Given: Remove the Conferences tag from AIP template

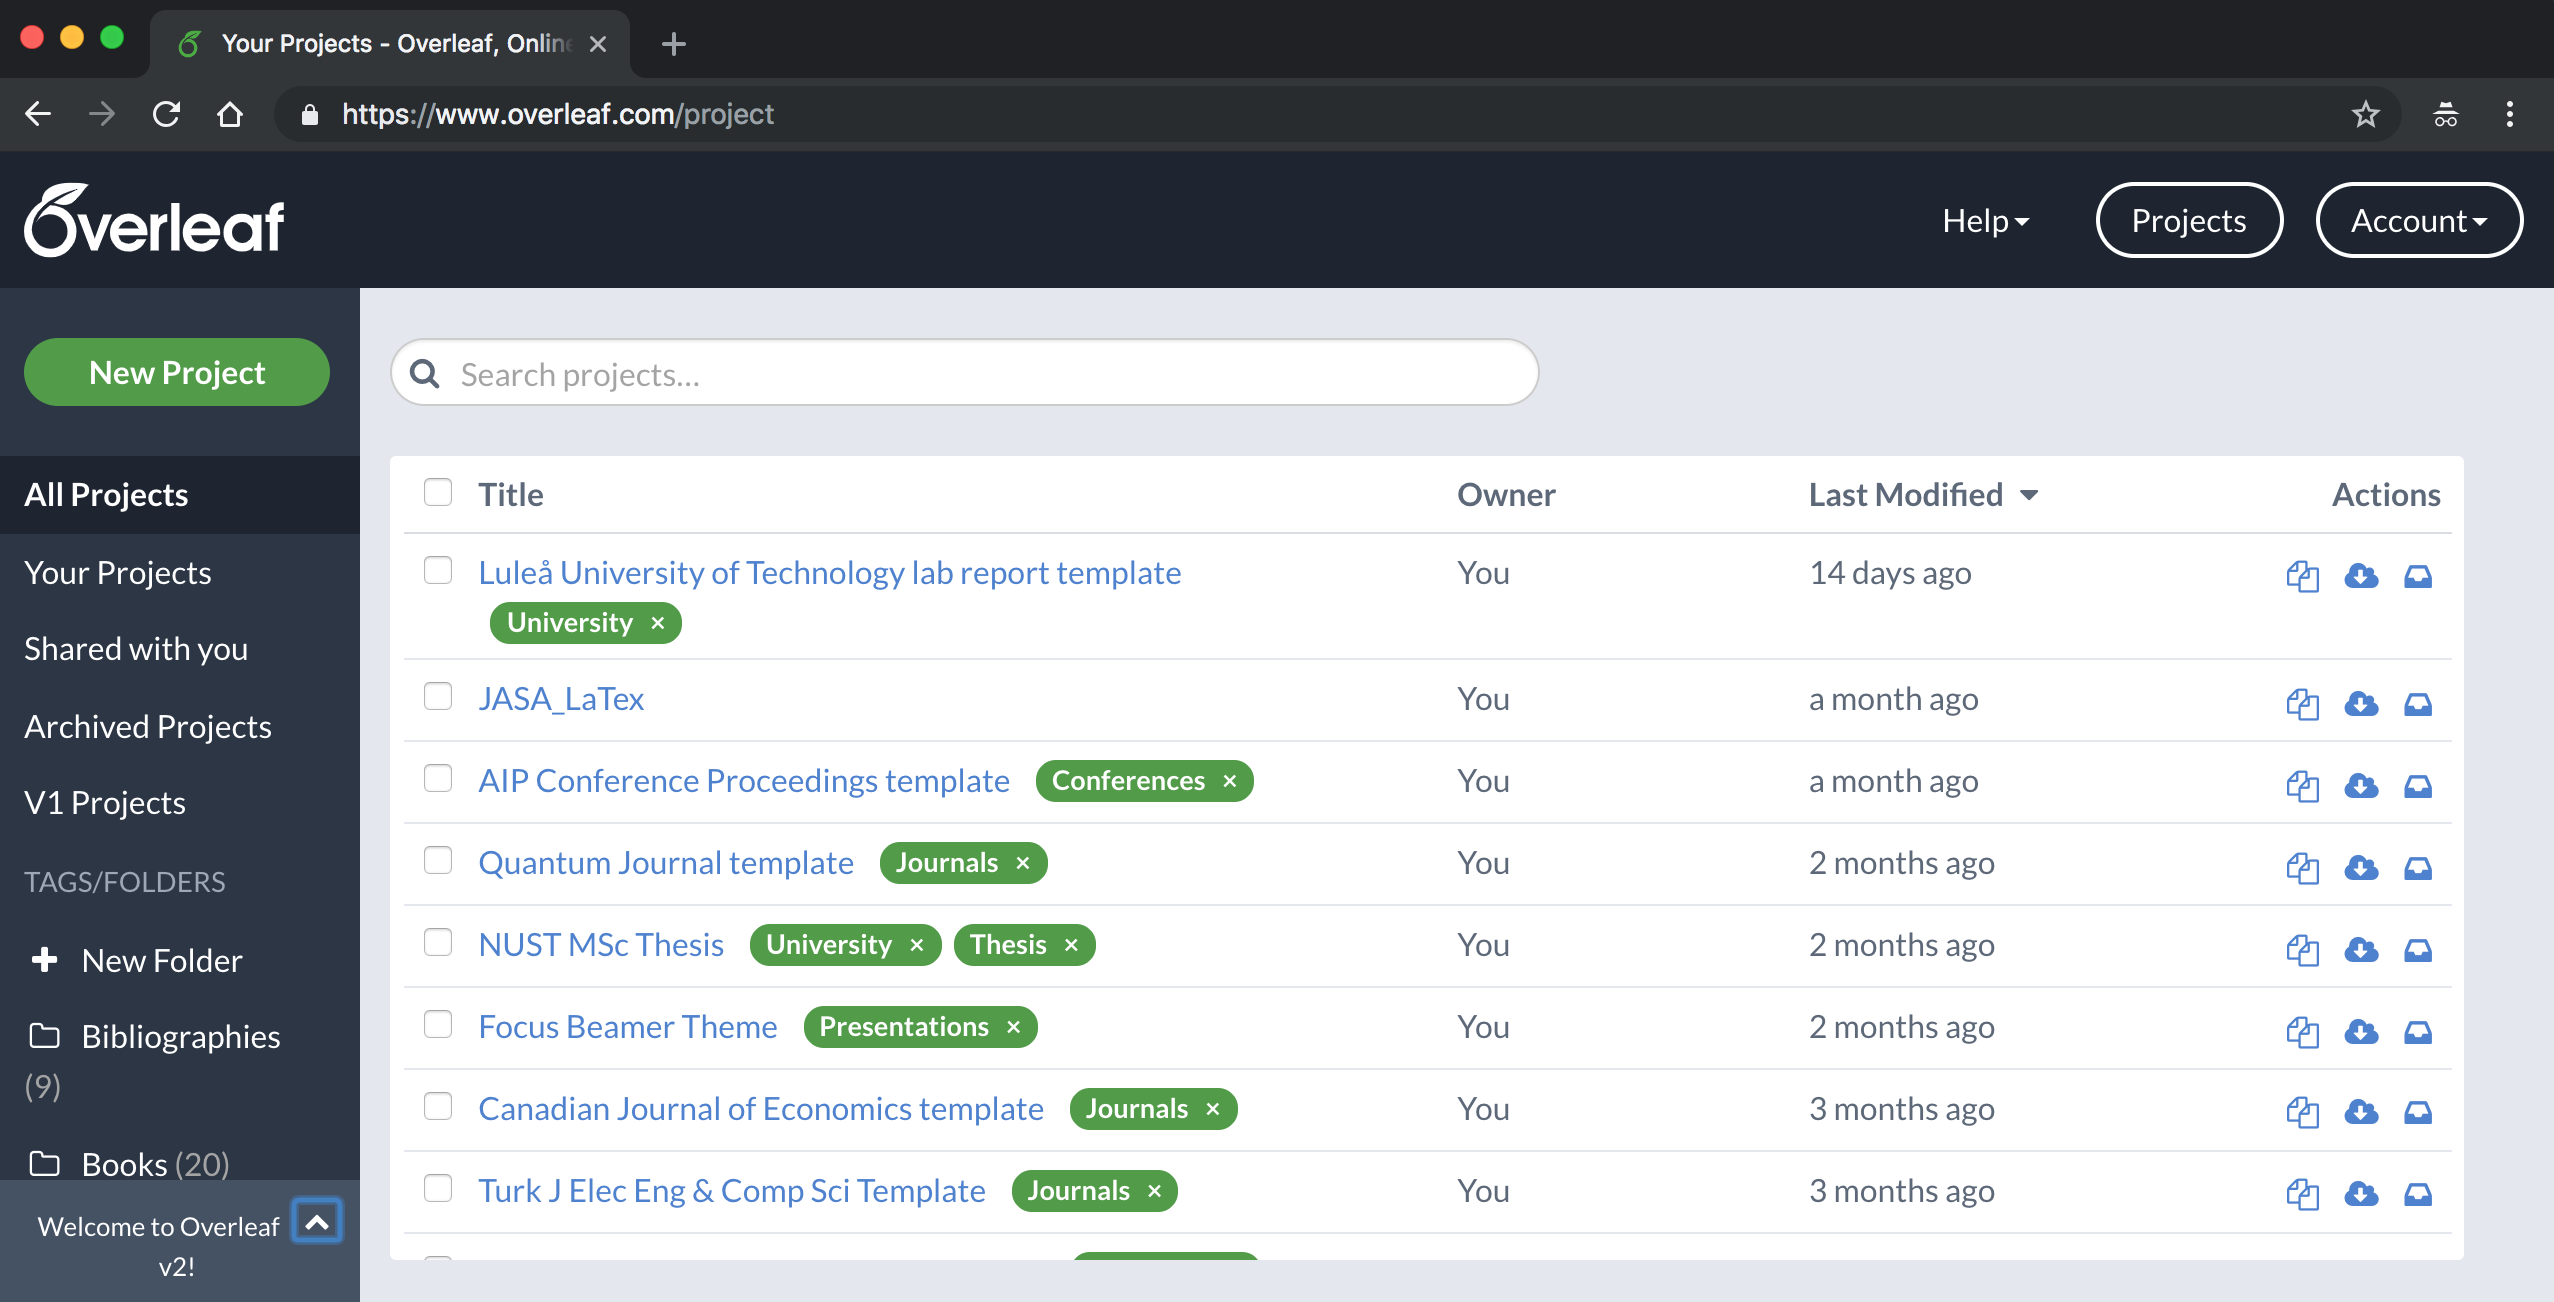Looking at the screenshot, I should (1230, 781).
